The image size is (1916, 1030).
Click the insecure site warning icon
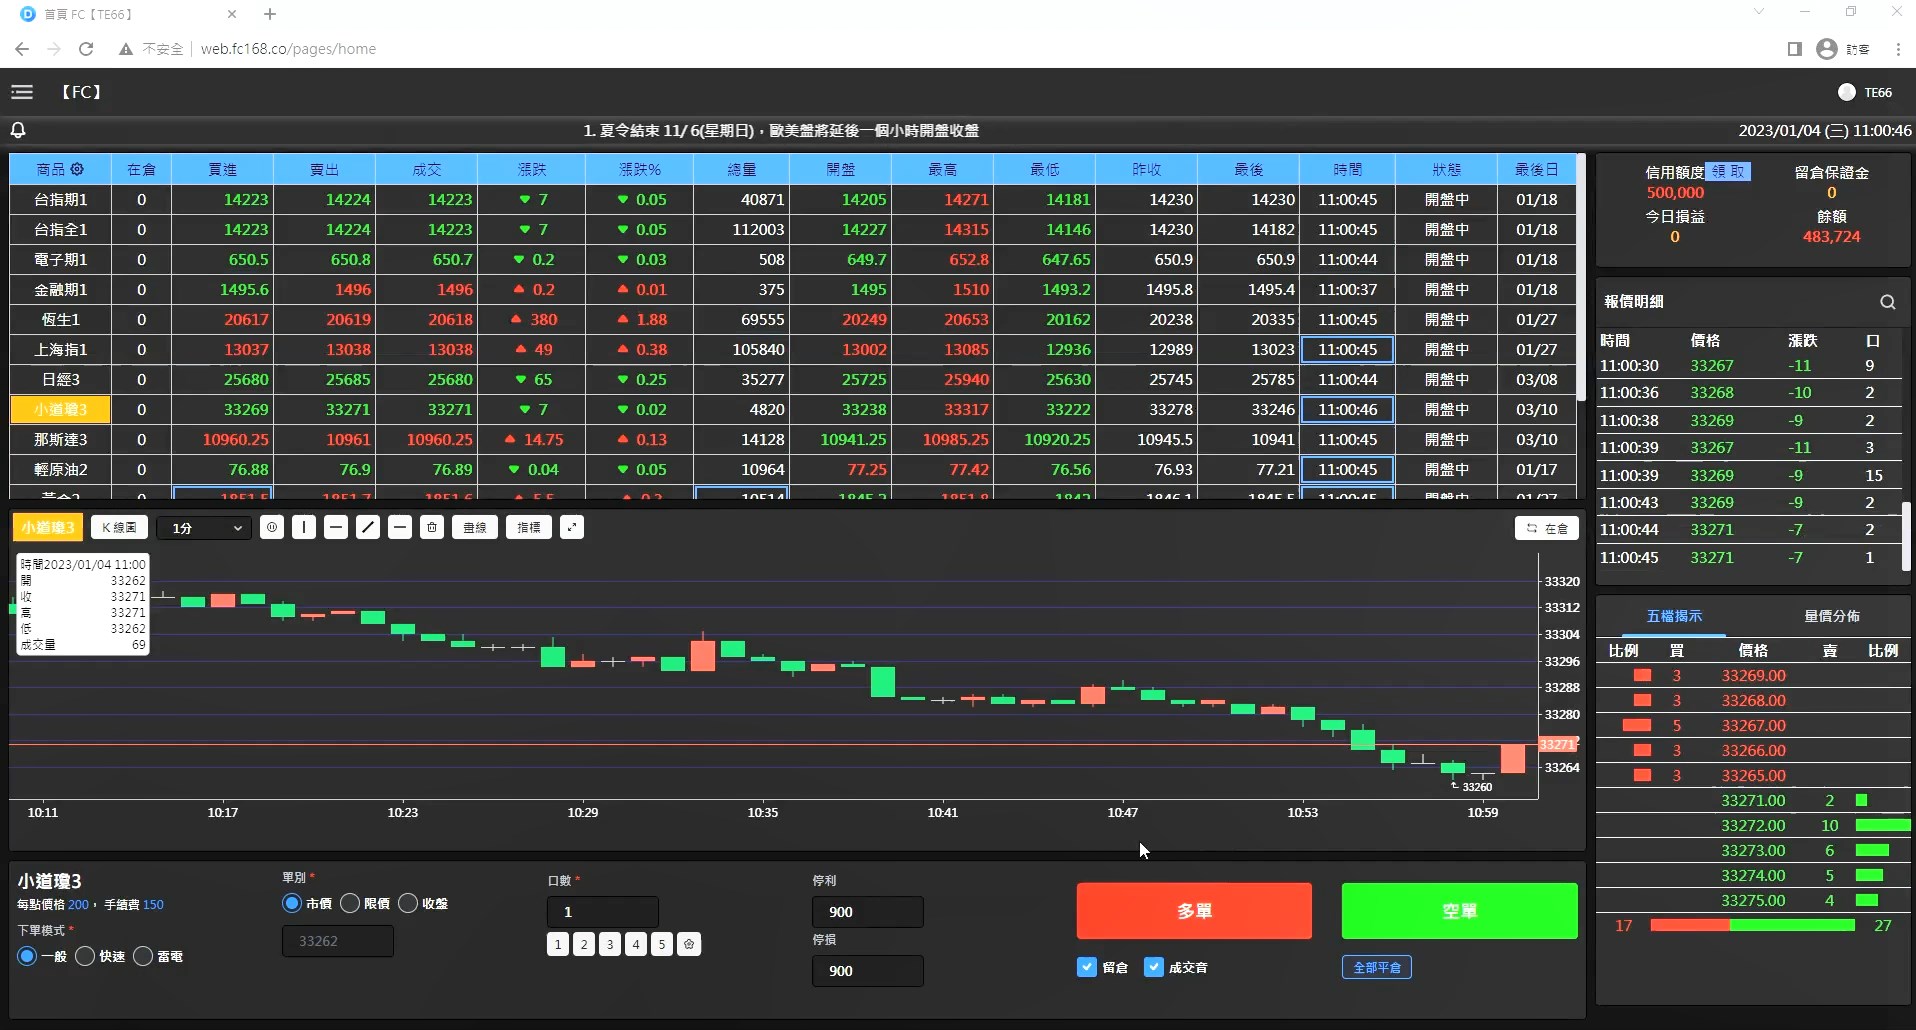click(x=126, y=49)
